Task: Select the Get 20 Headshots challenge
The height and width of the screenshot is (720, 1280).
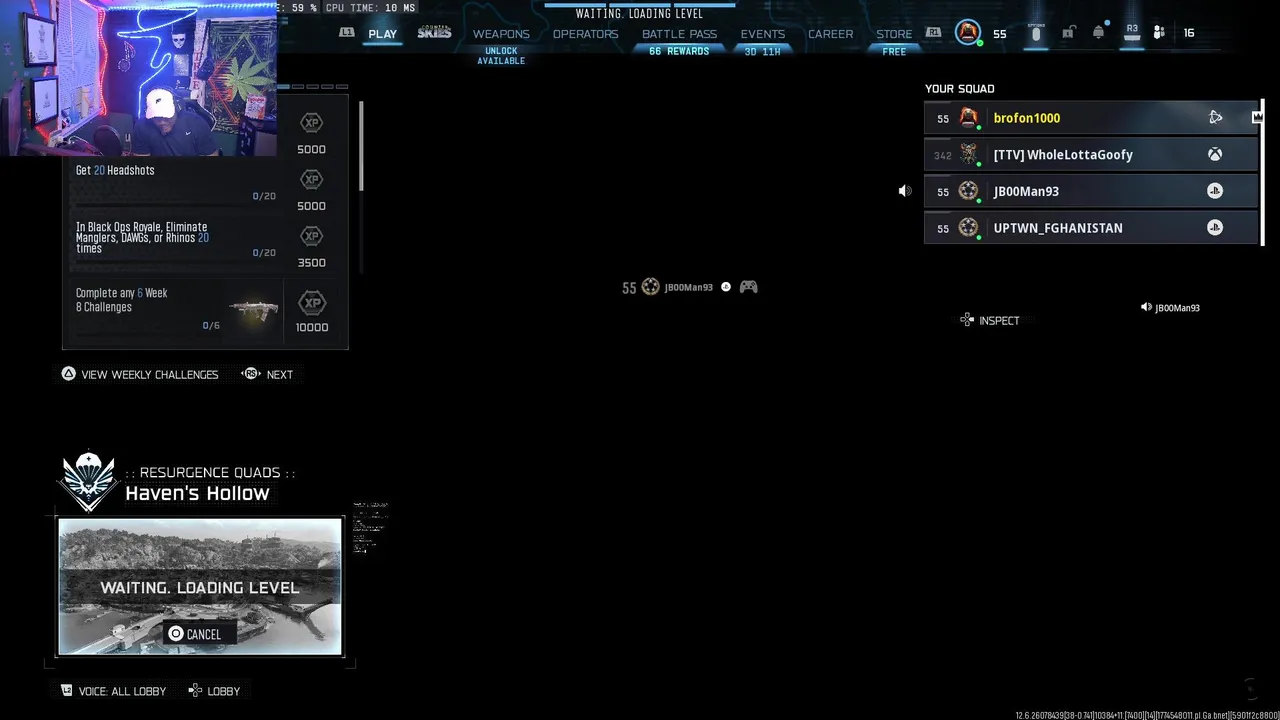Action: (x=176, y=183)
